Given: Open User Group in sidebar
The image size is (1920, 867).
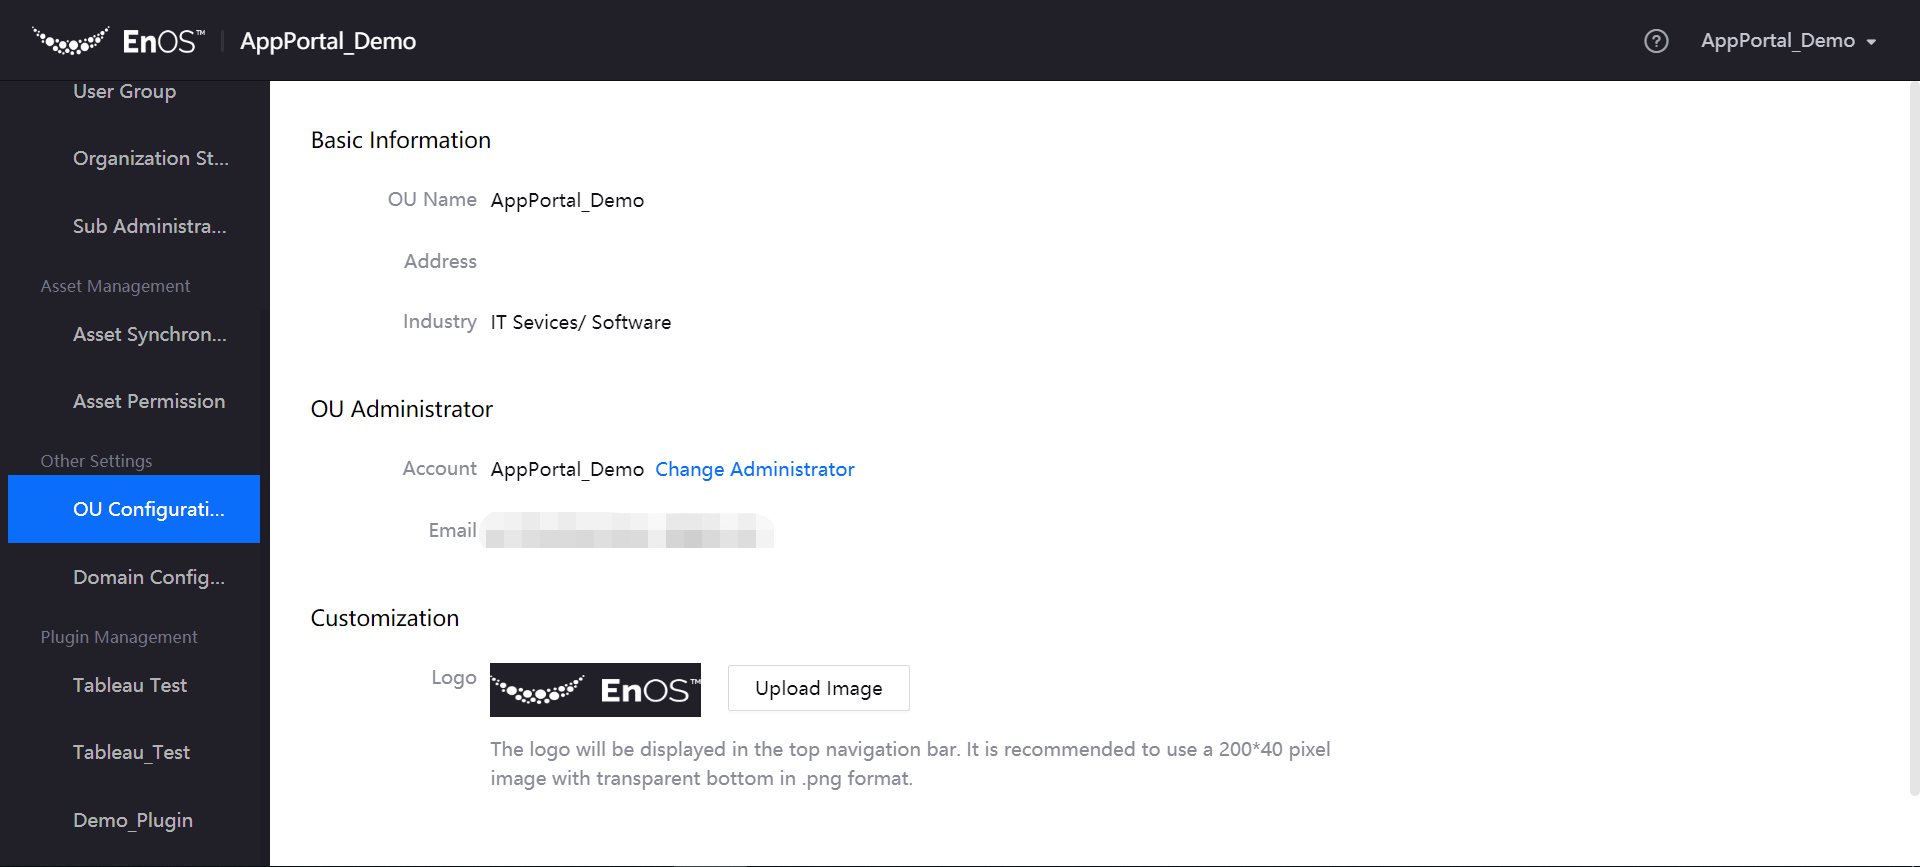Looking at the screenshot, I should [124, 91].
